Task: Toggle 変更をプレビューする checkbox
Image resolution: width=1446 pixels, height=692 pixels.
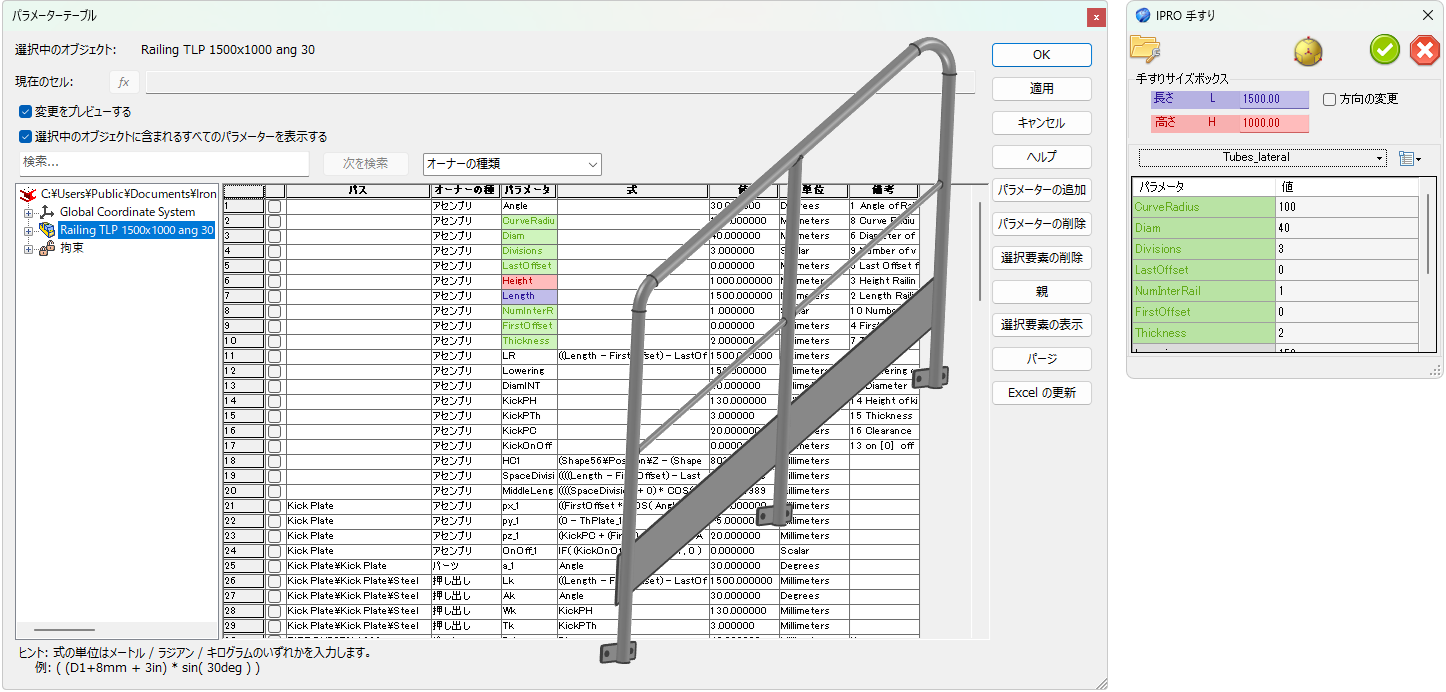Action: click(25, 112)
